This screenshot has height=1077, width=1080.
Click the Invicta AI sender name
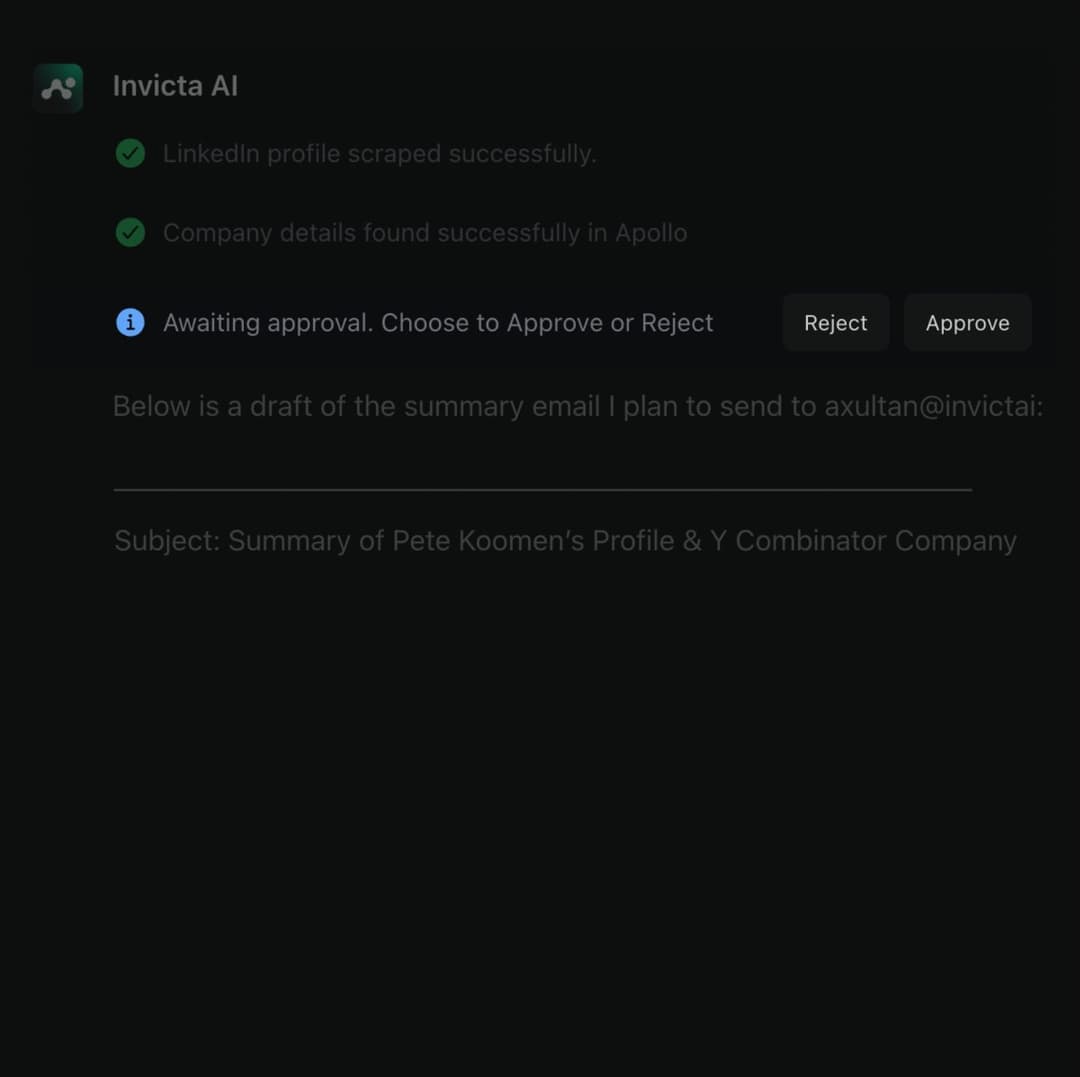175,86
